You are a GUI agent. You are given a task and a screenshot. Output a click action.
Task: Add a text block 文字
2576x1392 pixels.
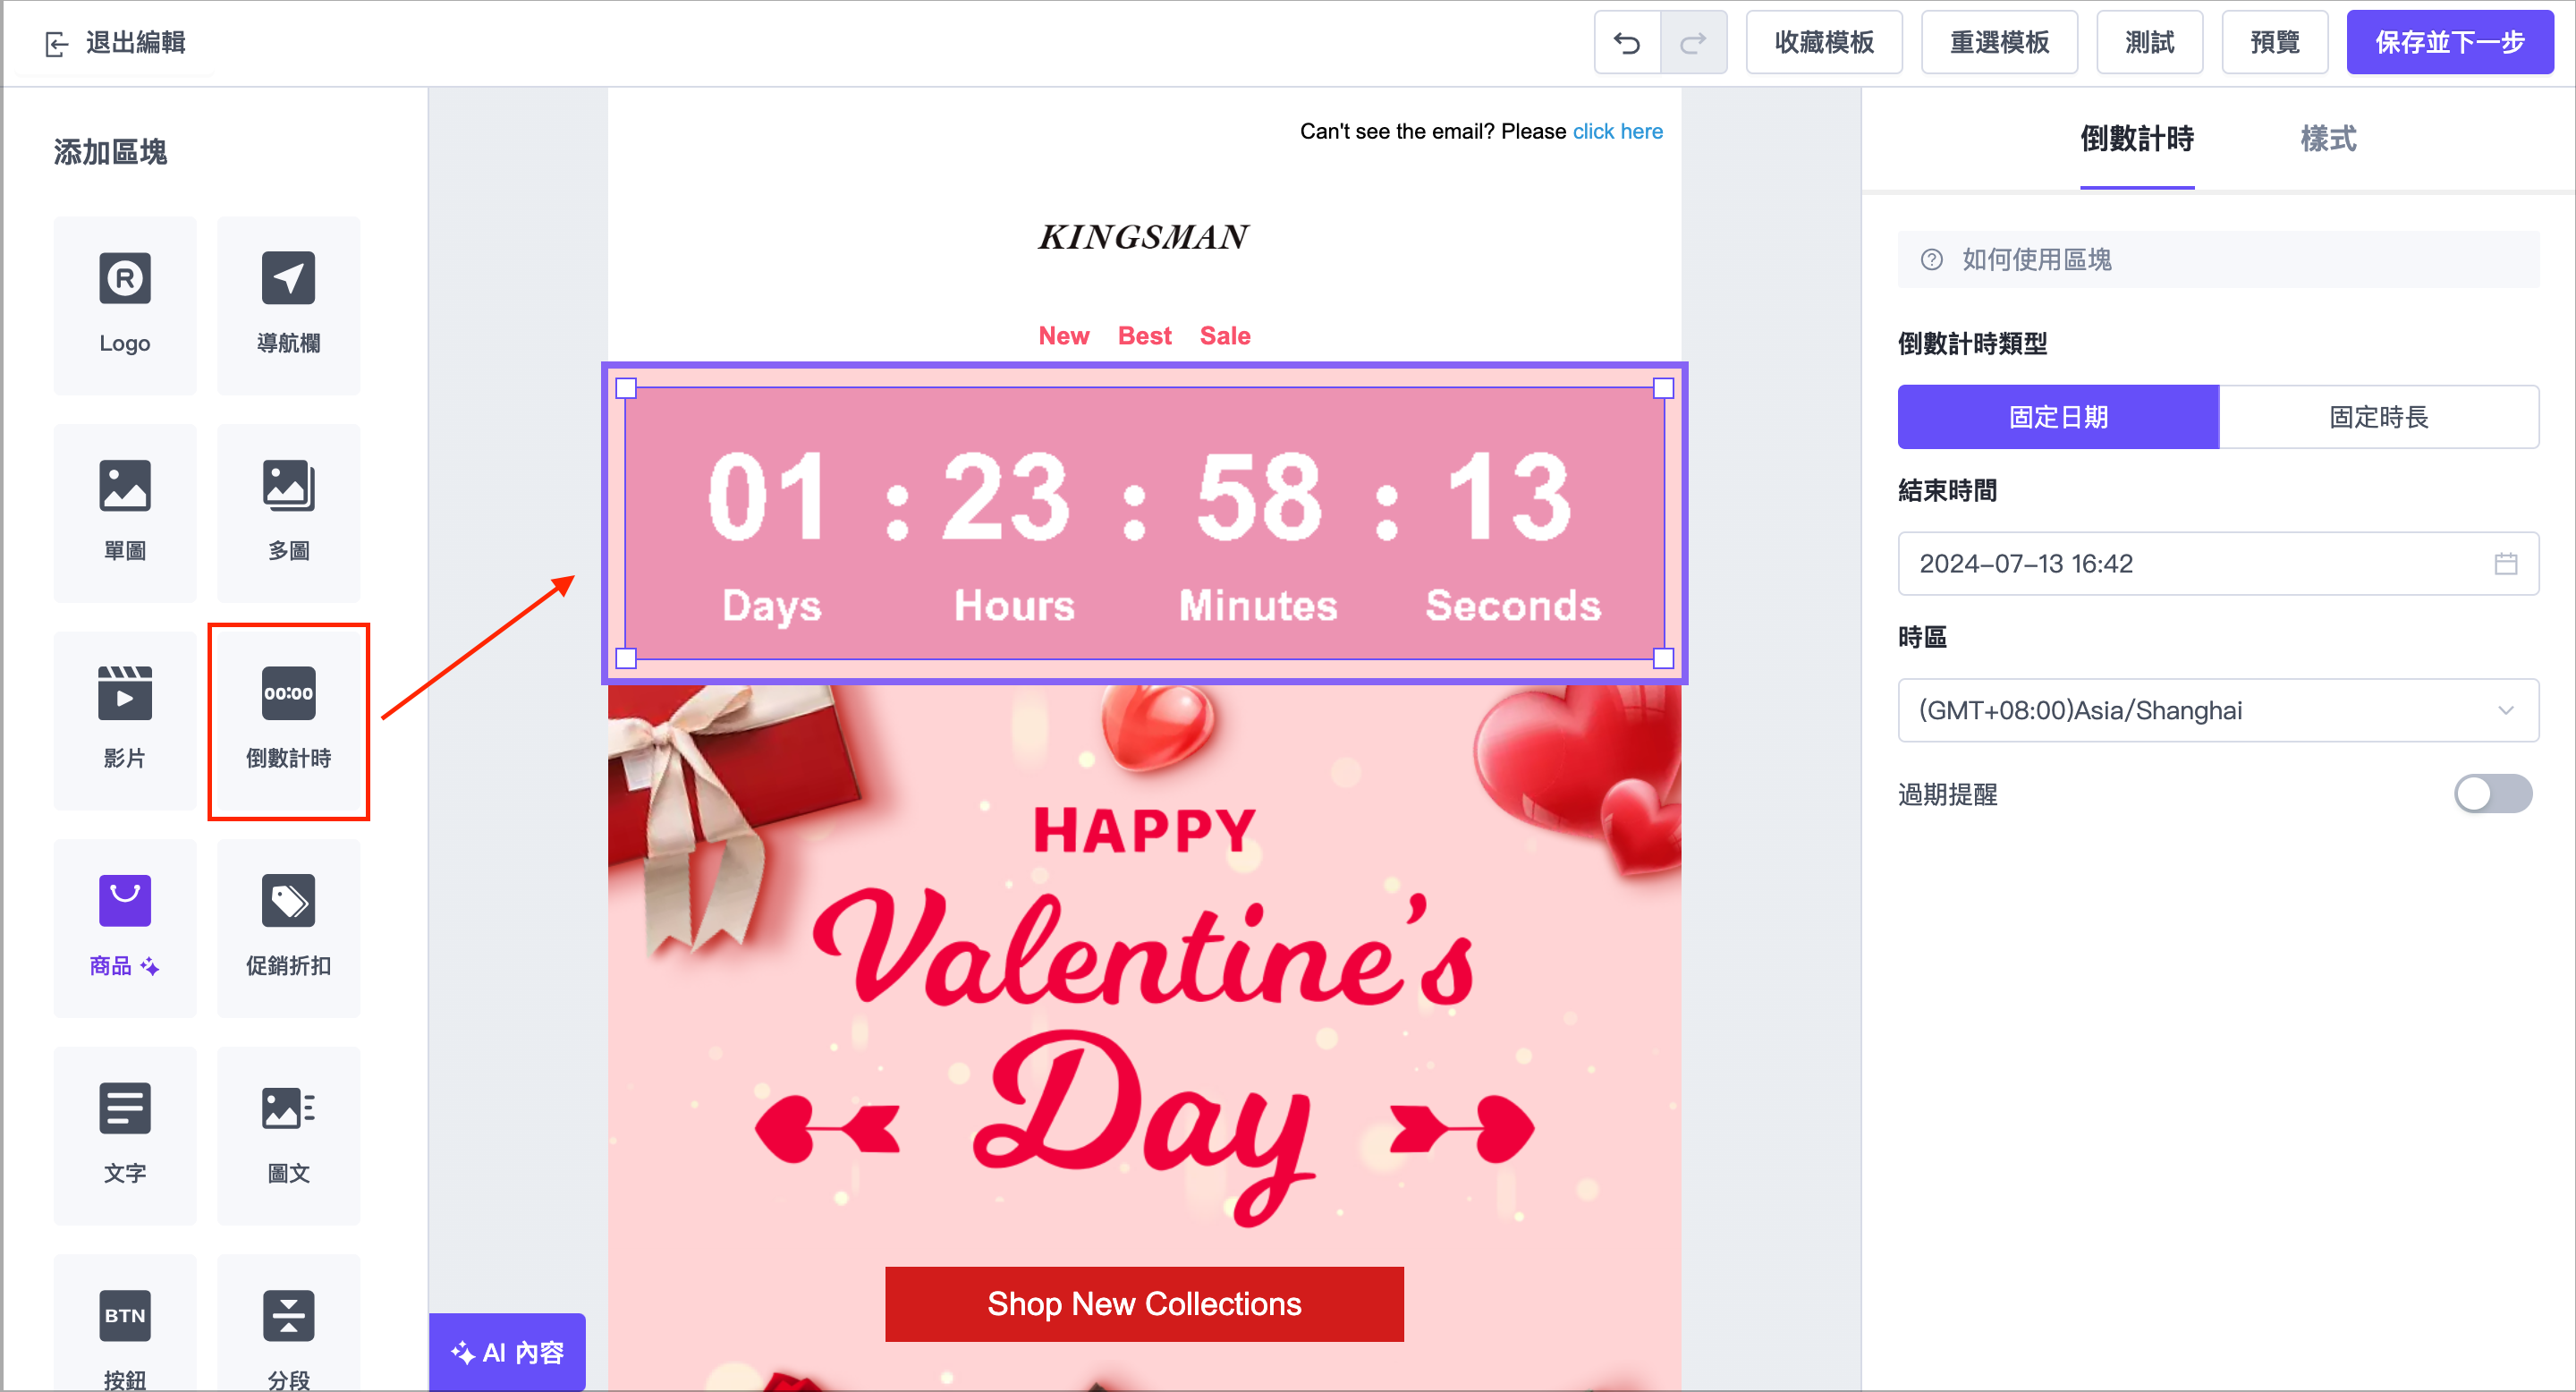[x=125, y=1134]
